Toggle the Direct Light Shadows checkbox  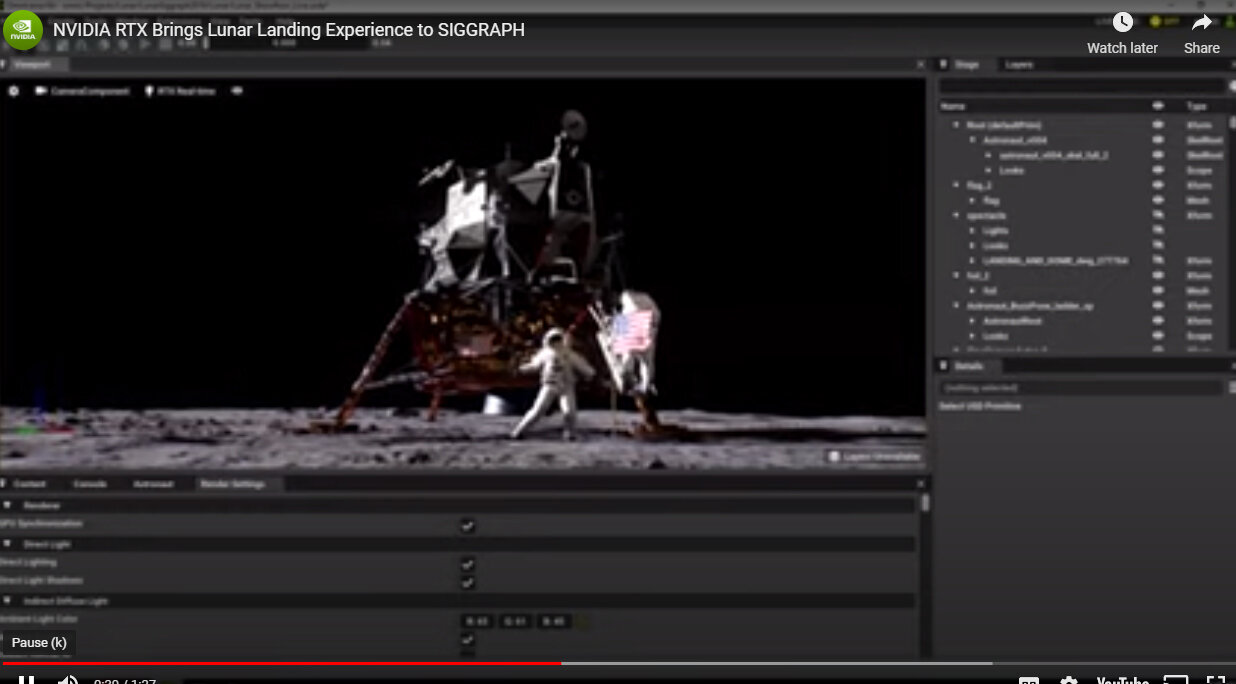pyautogui.click(x=467, y=581)
